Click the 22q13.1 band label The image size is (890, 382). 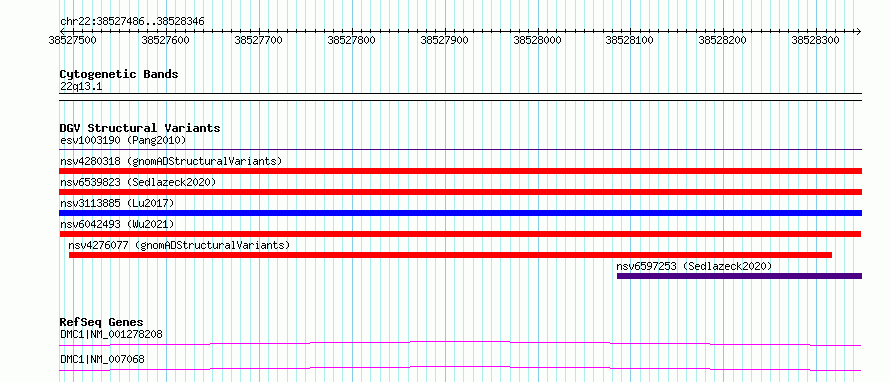pos(81,87)
